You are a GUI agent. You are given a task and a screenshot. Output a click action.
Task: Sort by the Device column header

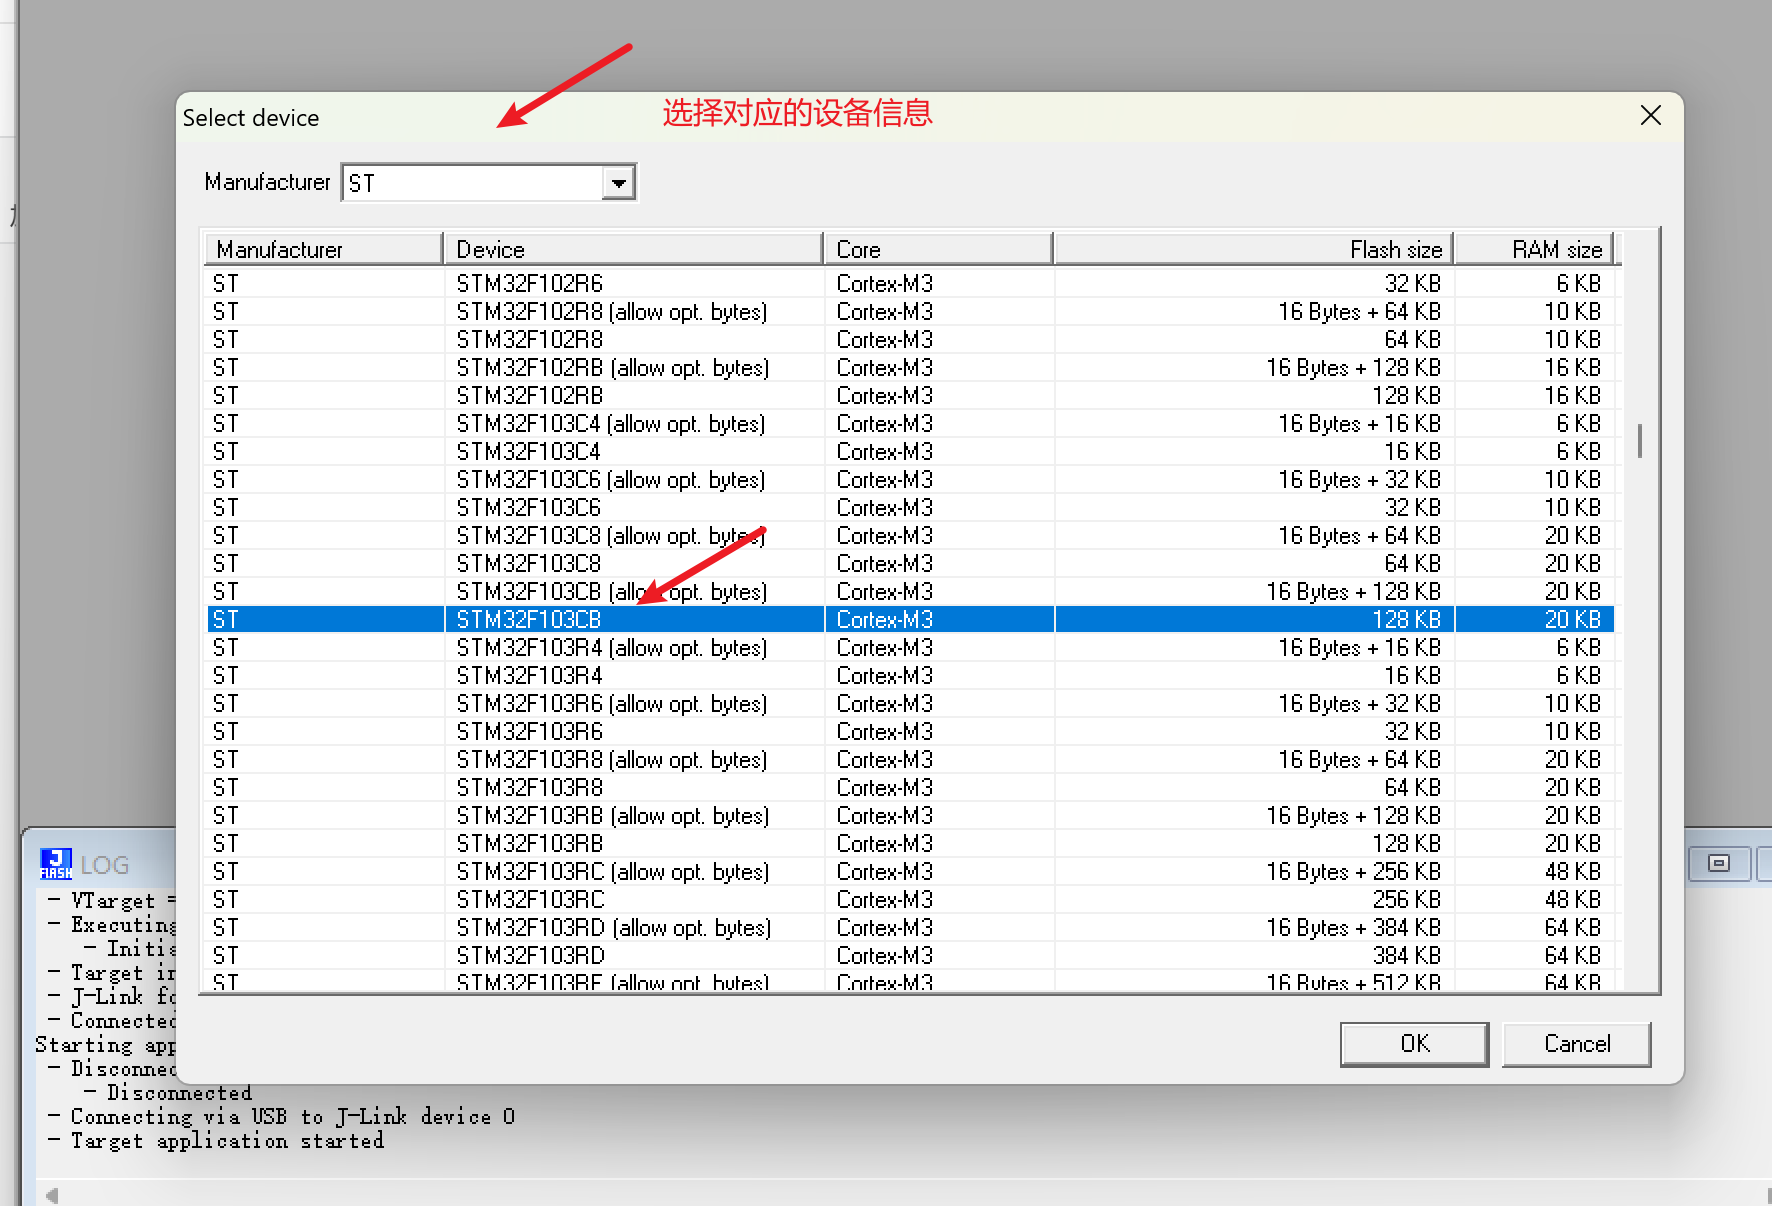[633, 249]
